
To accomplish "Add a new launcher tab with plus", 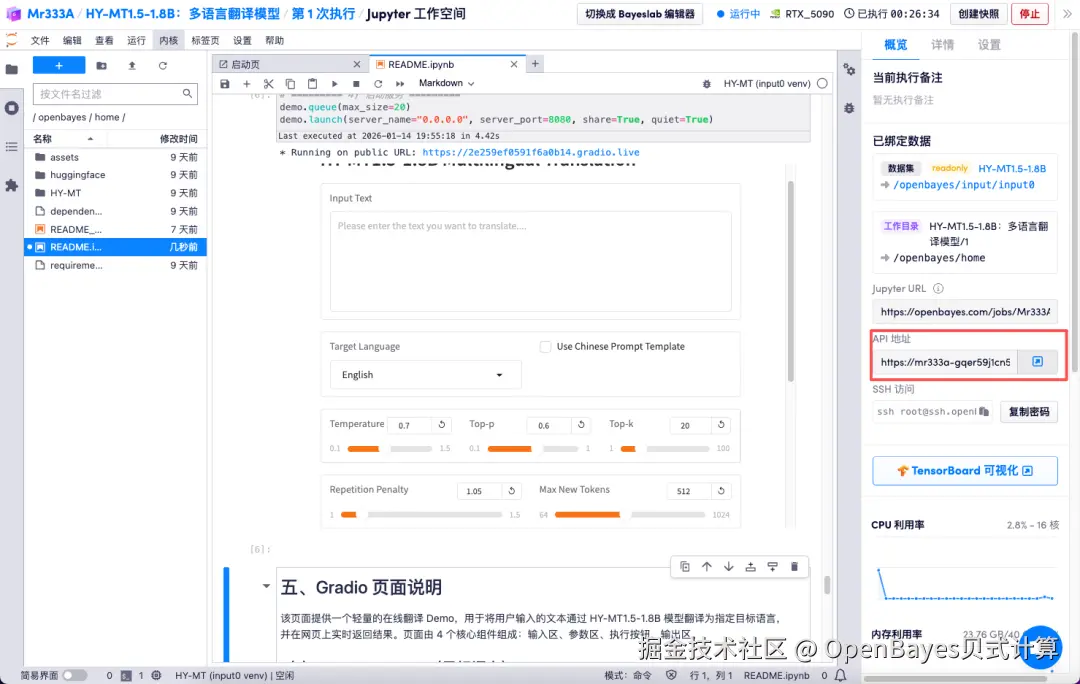I will (535, 64).
